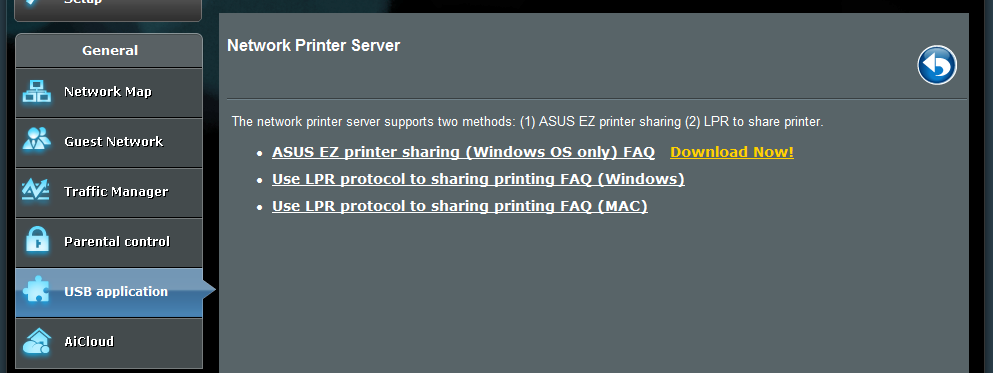This screenshot has height=373, width=993.
Task: Click the USB application puzzle-piece icon
Action: (37, 291)
